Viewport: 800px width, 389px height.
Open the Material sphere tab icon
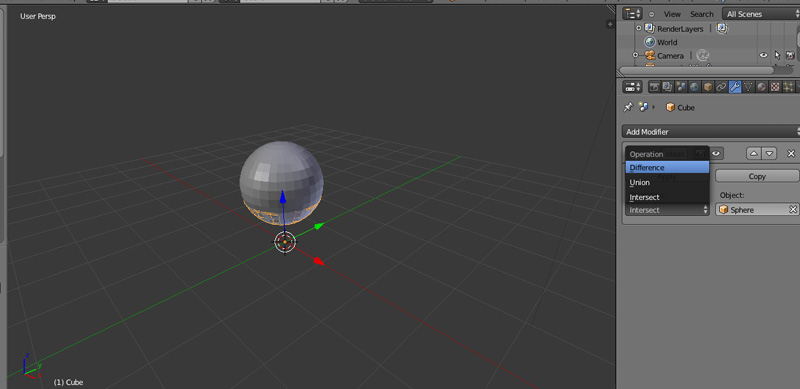tap(761, 87)
